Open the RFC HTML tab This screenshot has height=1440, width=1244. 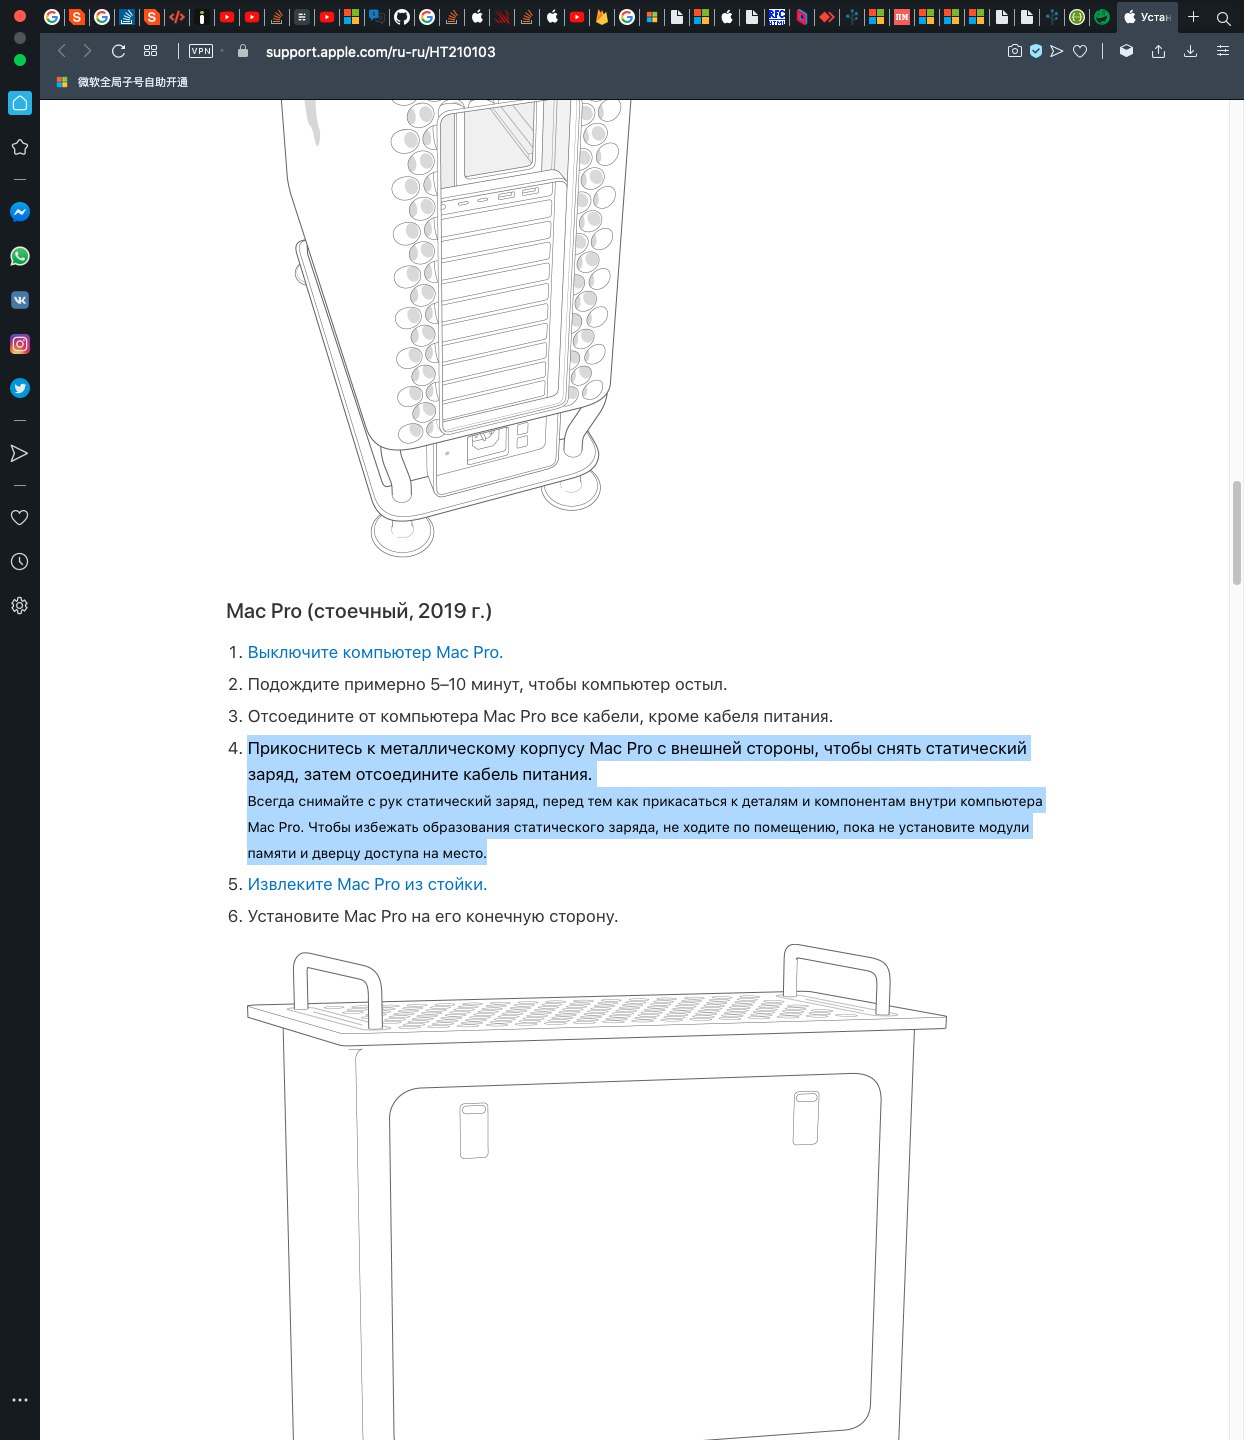777,17
